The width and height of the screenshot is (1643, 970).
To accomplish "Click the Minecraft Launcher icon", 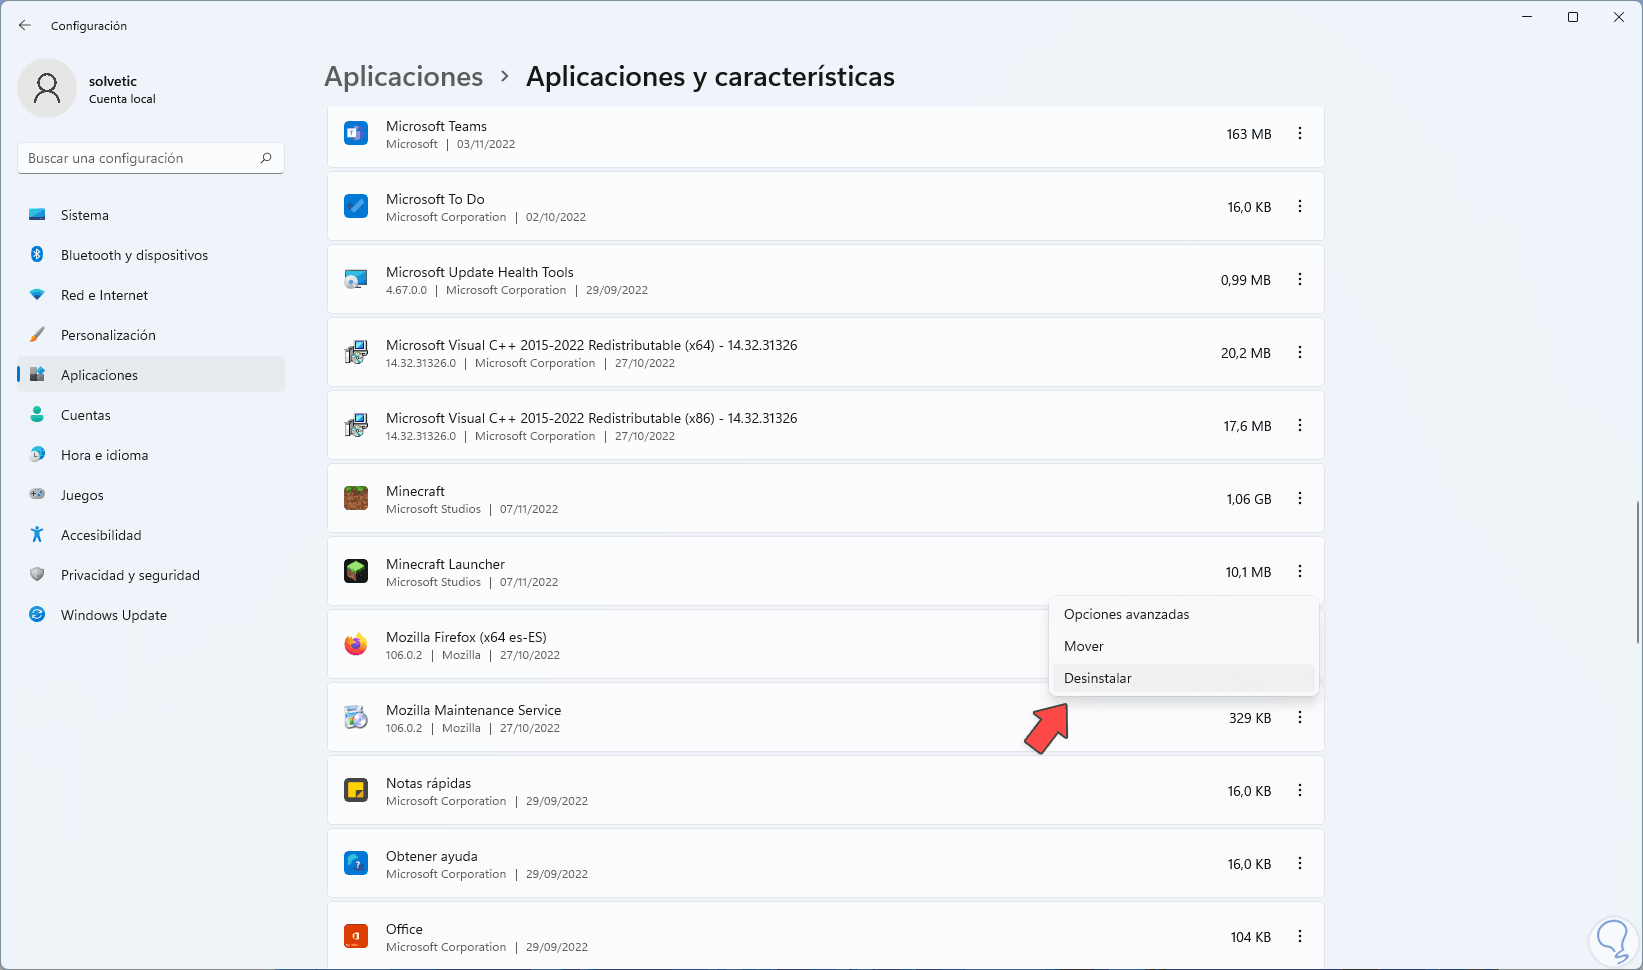I will coord(356,571).
